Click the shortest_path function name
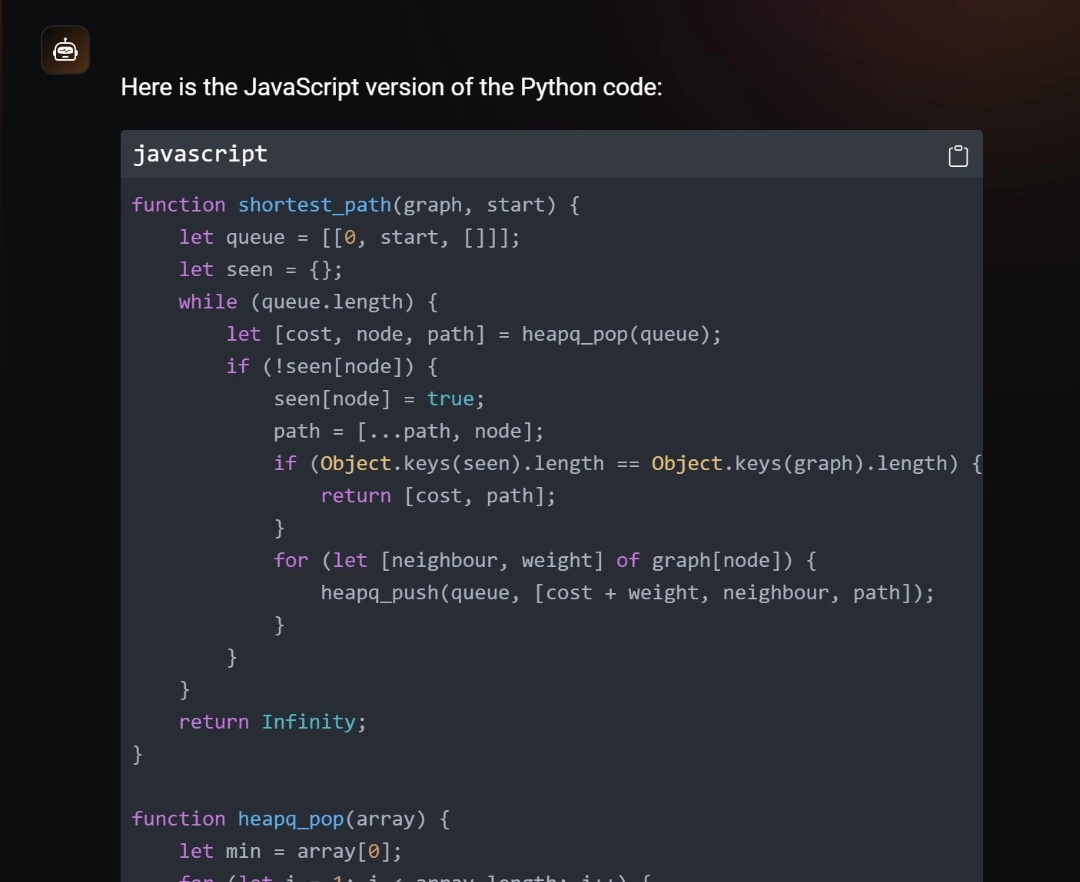Screen dimensions: 1080x882 pyautogui.click(x=314, y=204)
